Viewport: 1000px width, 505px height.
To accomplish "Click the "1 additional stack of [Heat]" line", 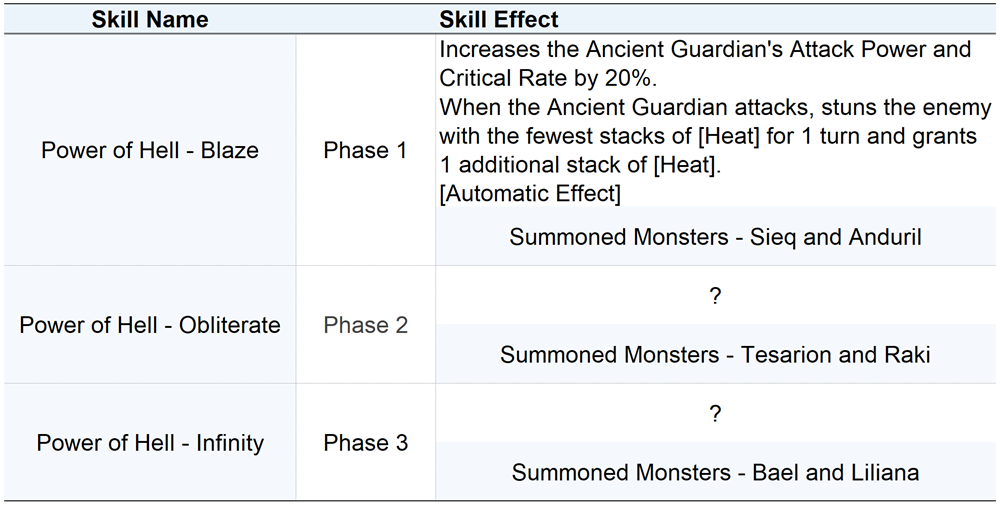I will click(x=580, y=165).
